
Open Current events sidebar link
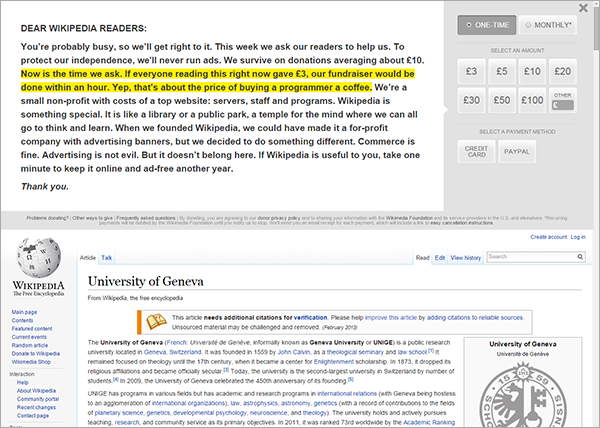click(x=29, y=337)
